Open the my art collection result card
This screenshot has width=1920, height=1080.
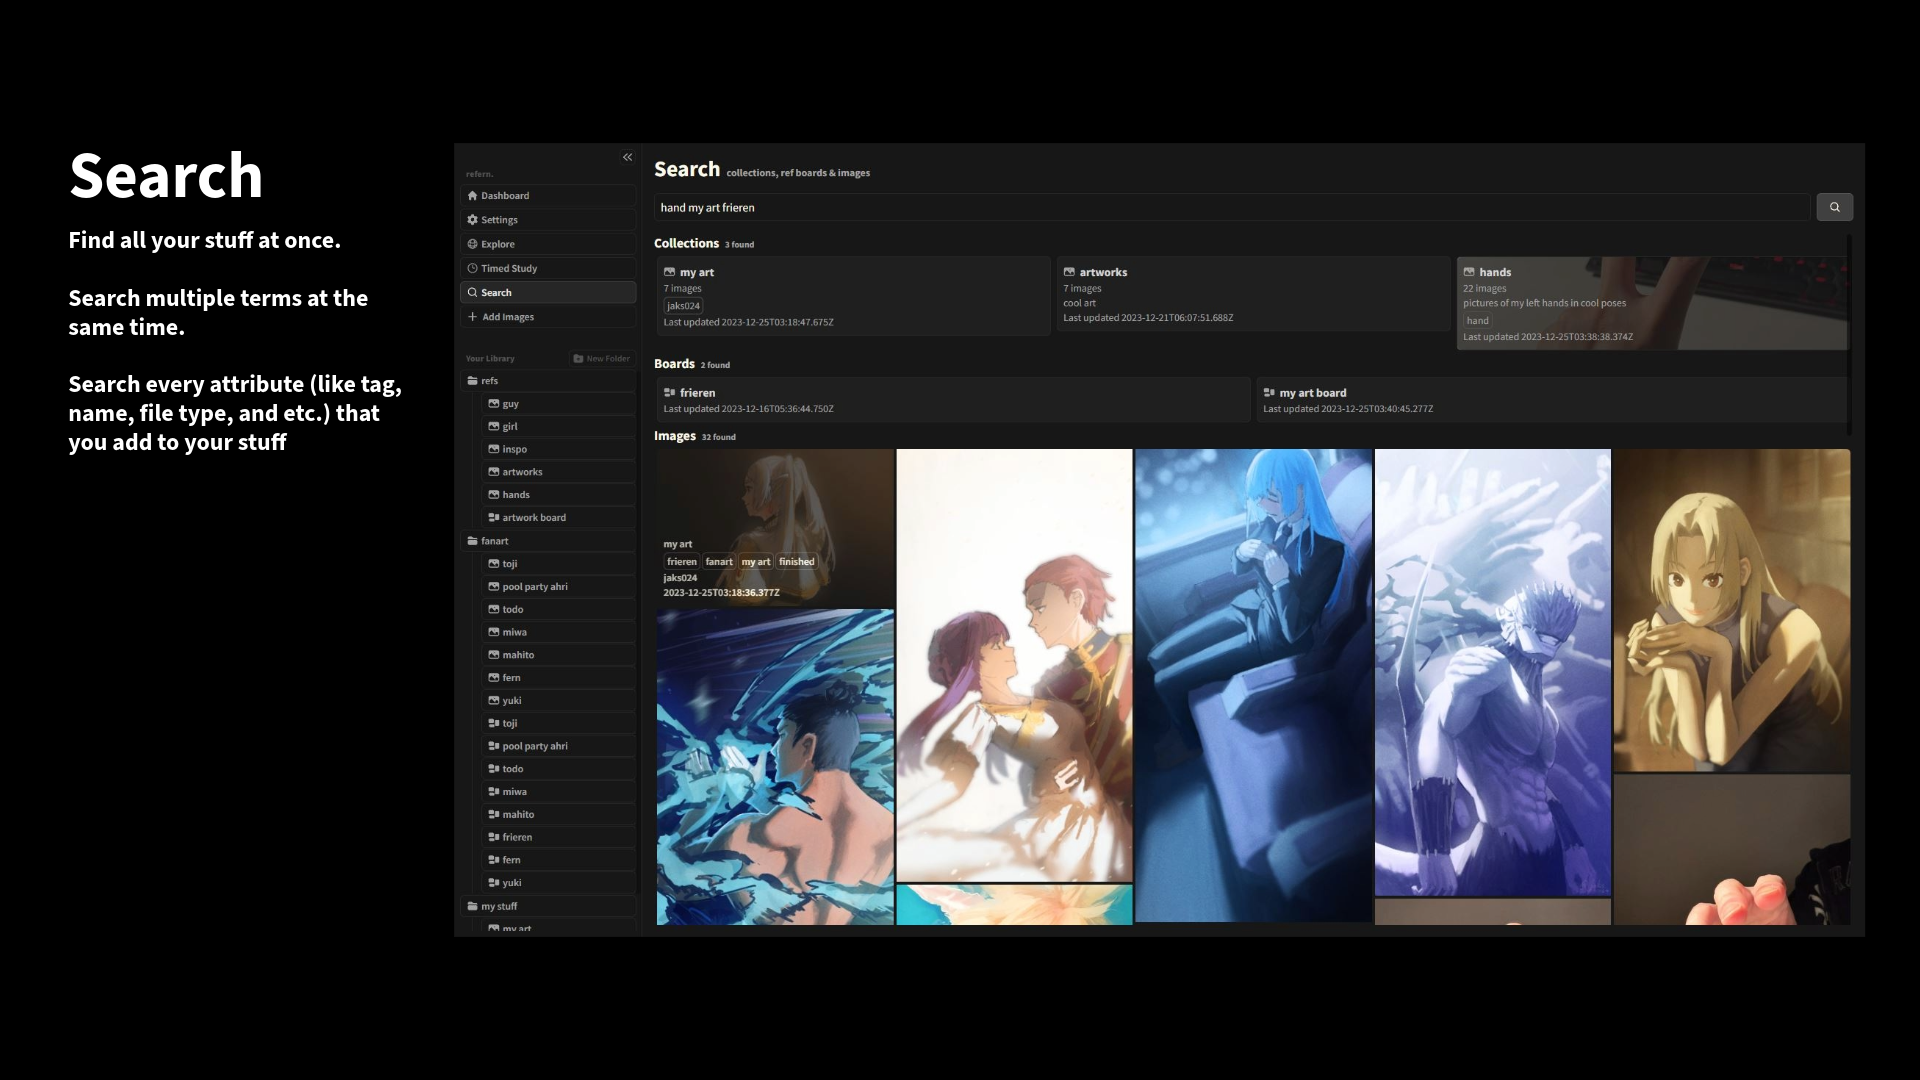853,296
